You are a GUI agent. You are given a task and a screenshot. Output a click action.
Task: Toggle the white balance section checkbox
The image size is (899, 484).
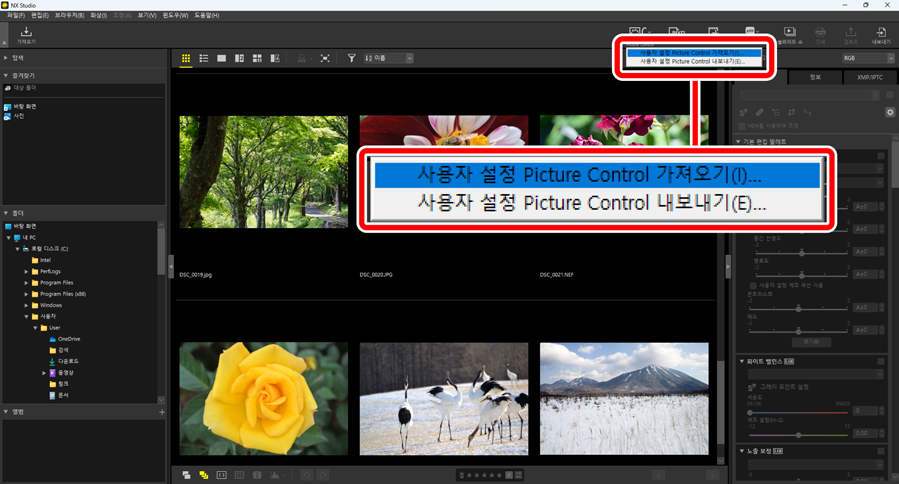pos(880,361)
